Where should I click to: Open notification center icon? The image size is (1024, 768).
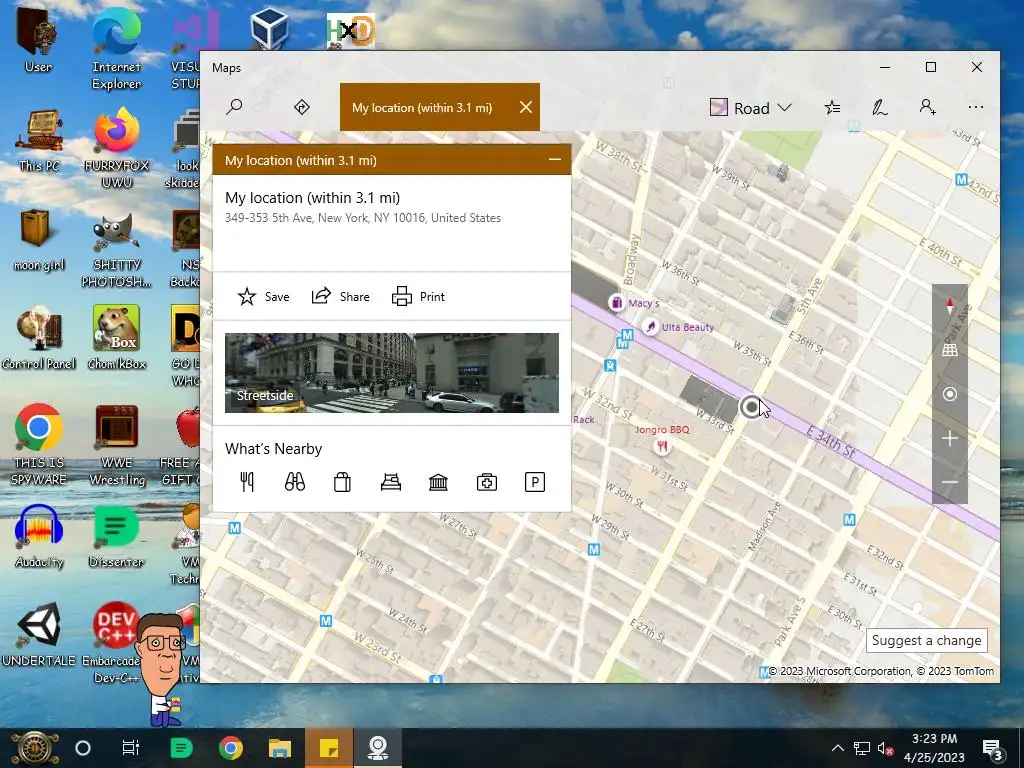992,749
